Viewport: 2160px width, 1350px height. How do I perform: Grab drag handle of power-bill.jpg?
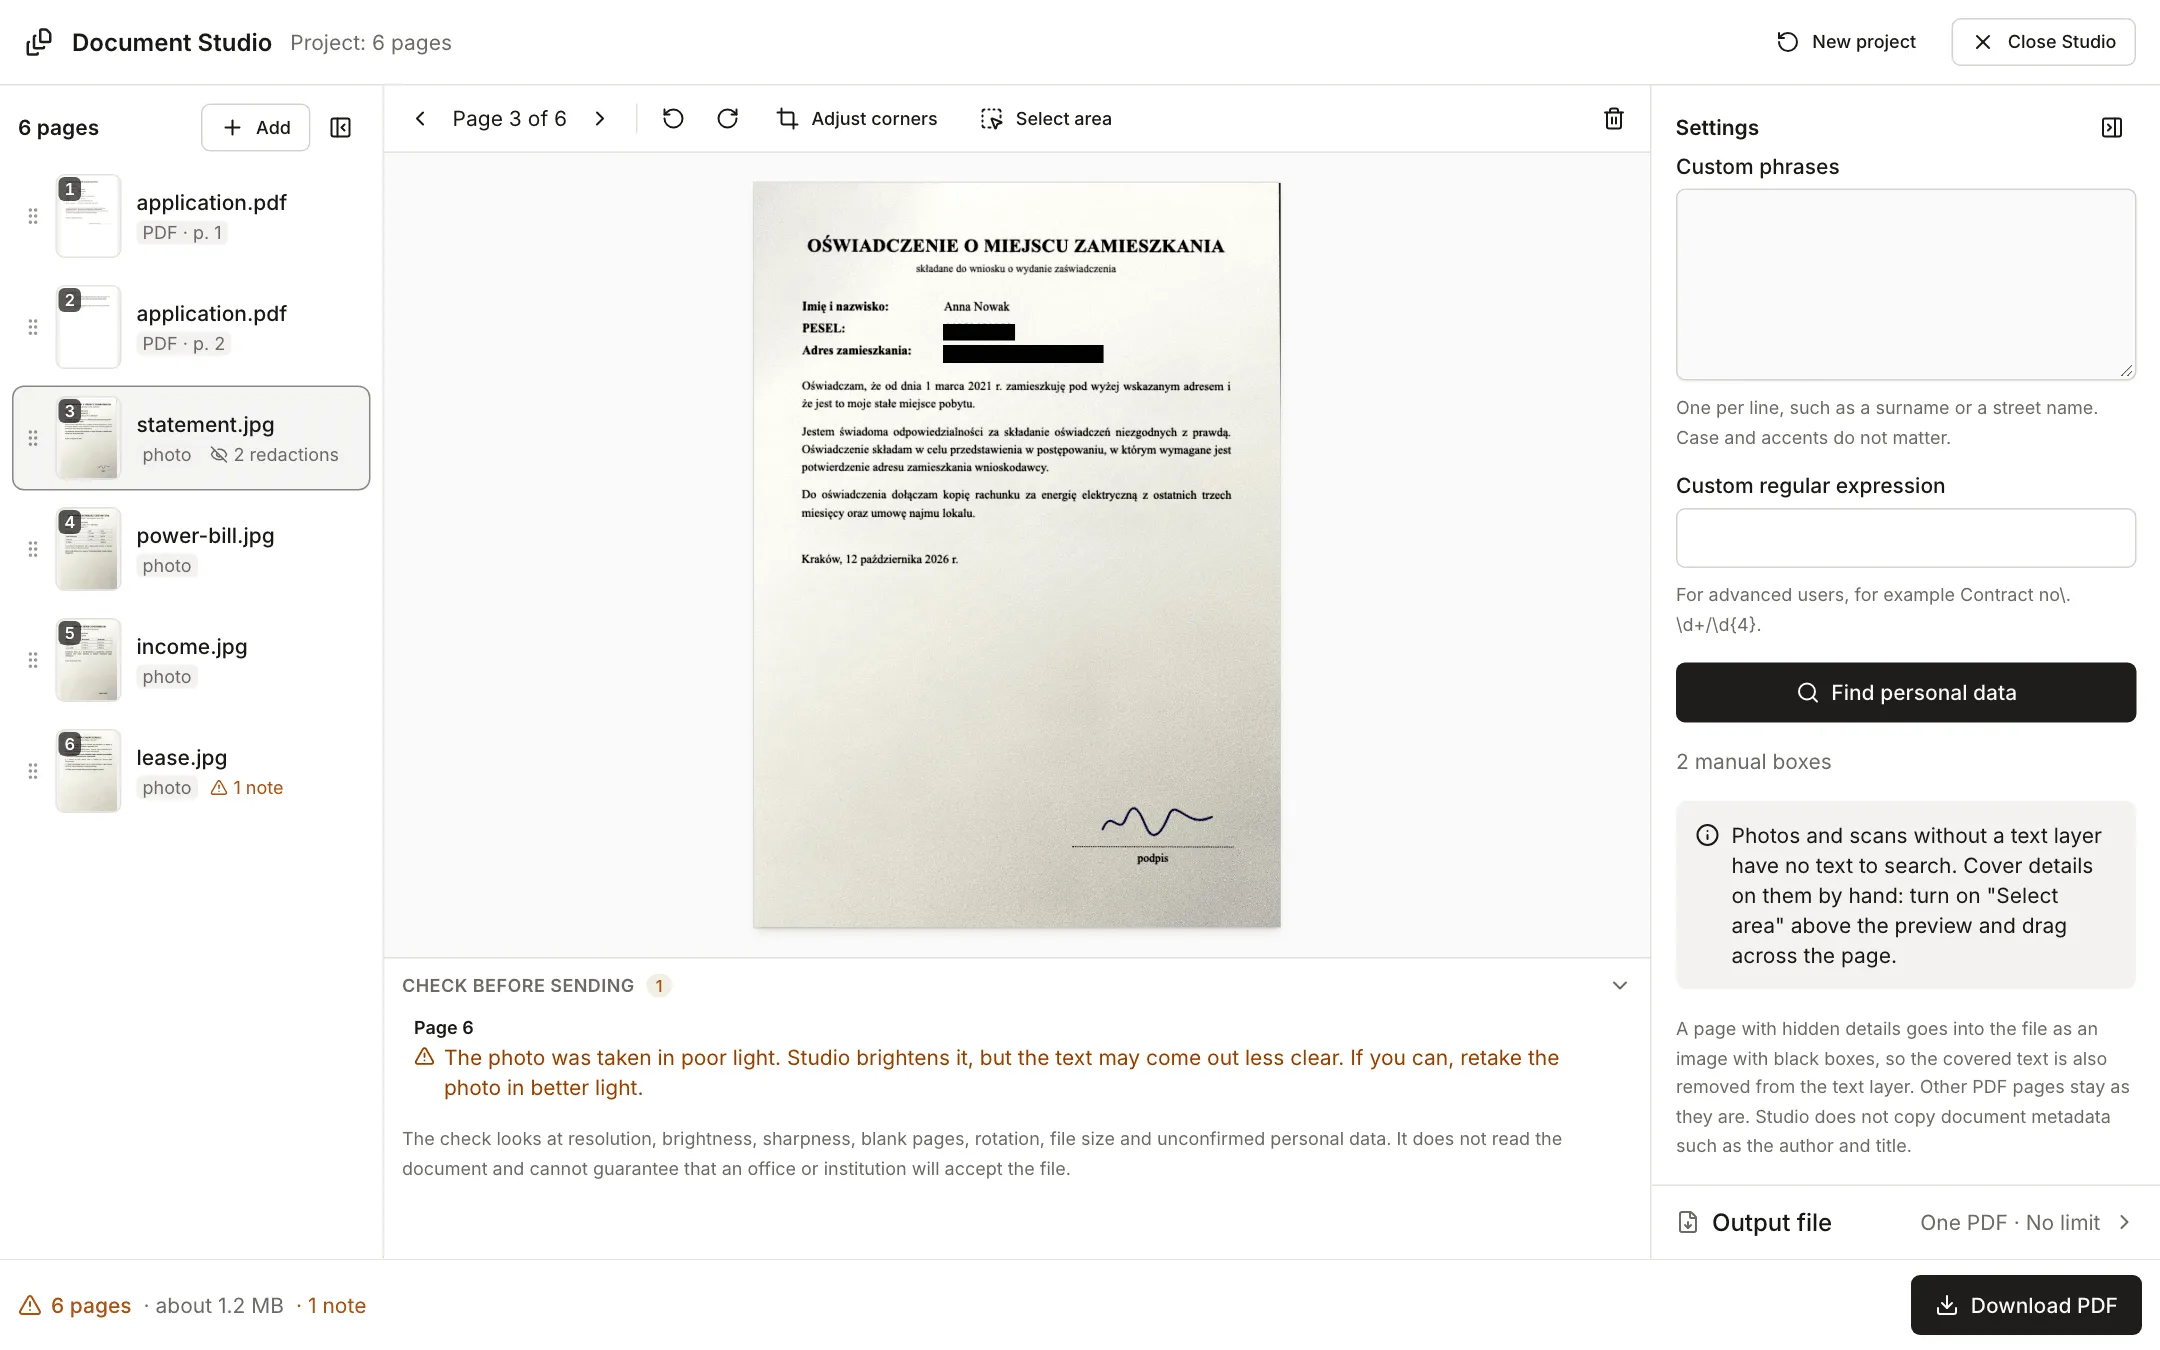33,549
